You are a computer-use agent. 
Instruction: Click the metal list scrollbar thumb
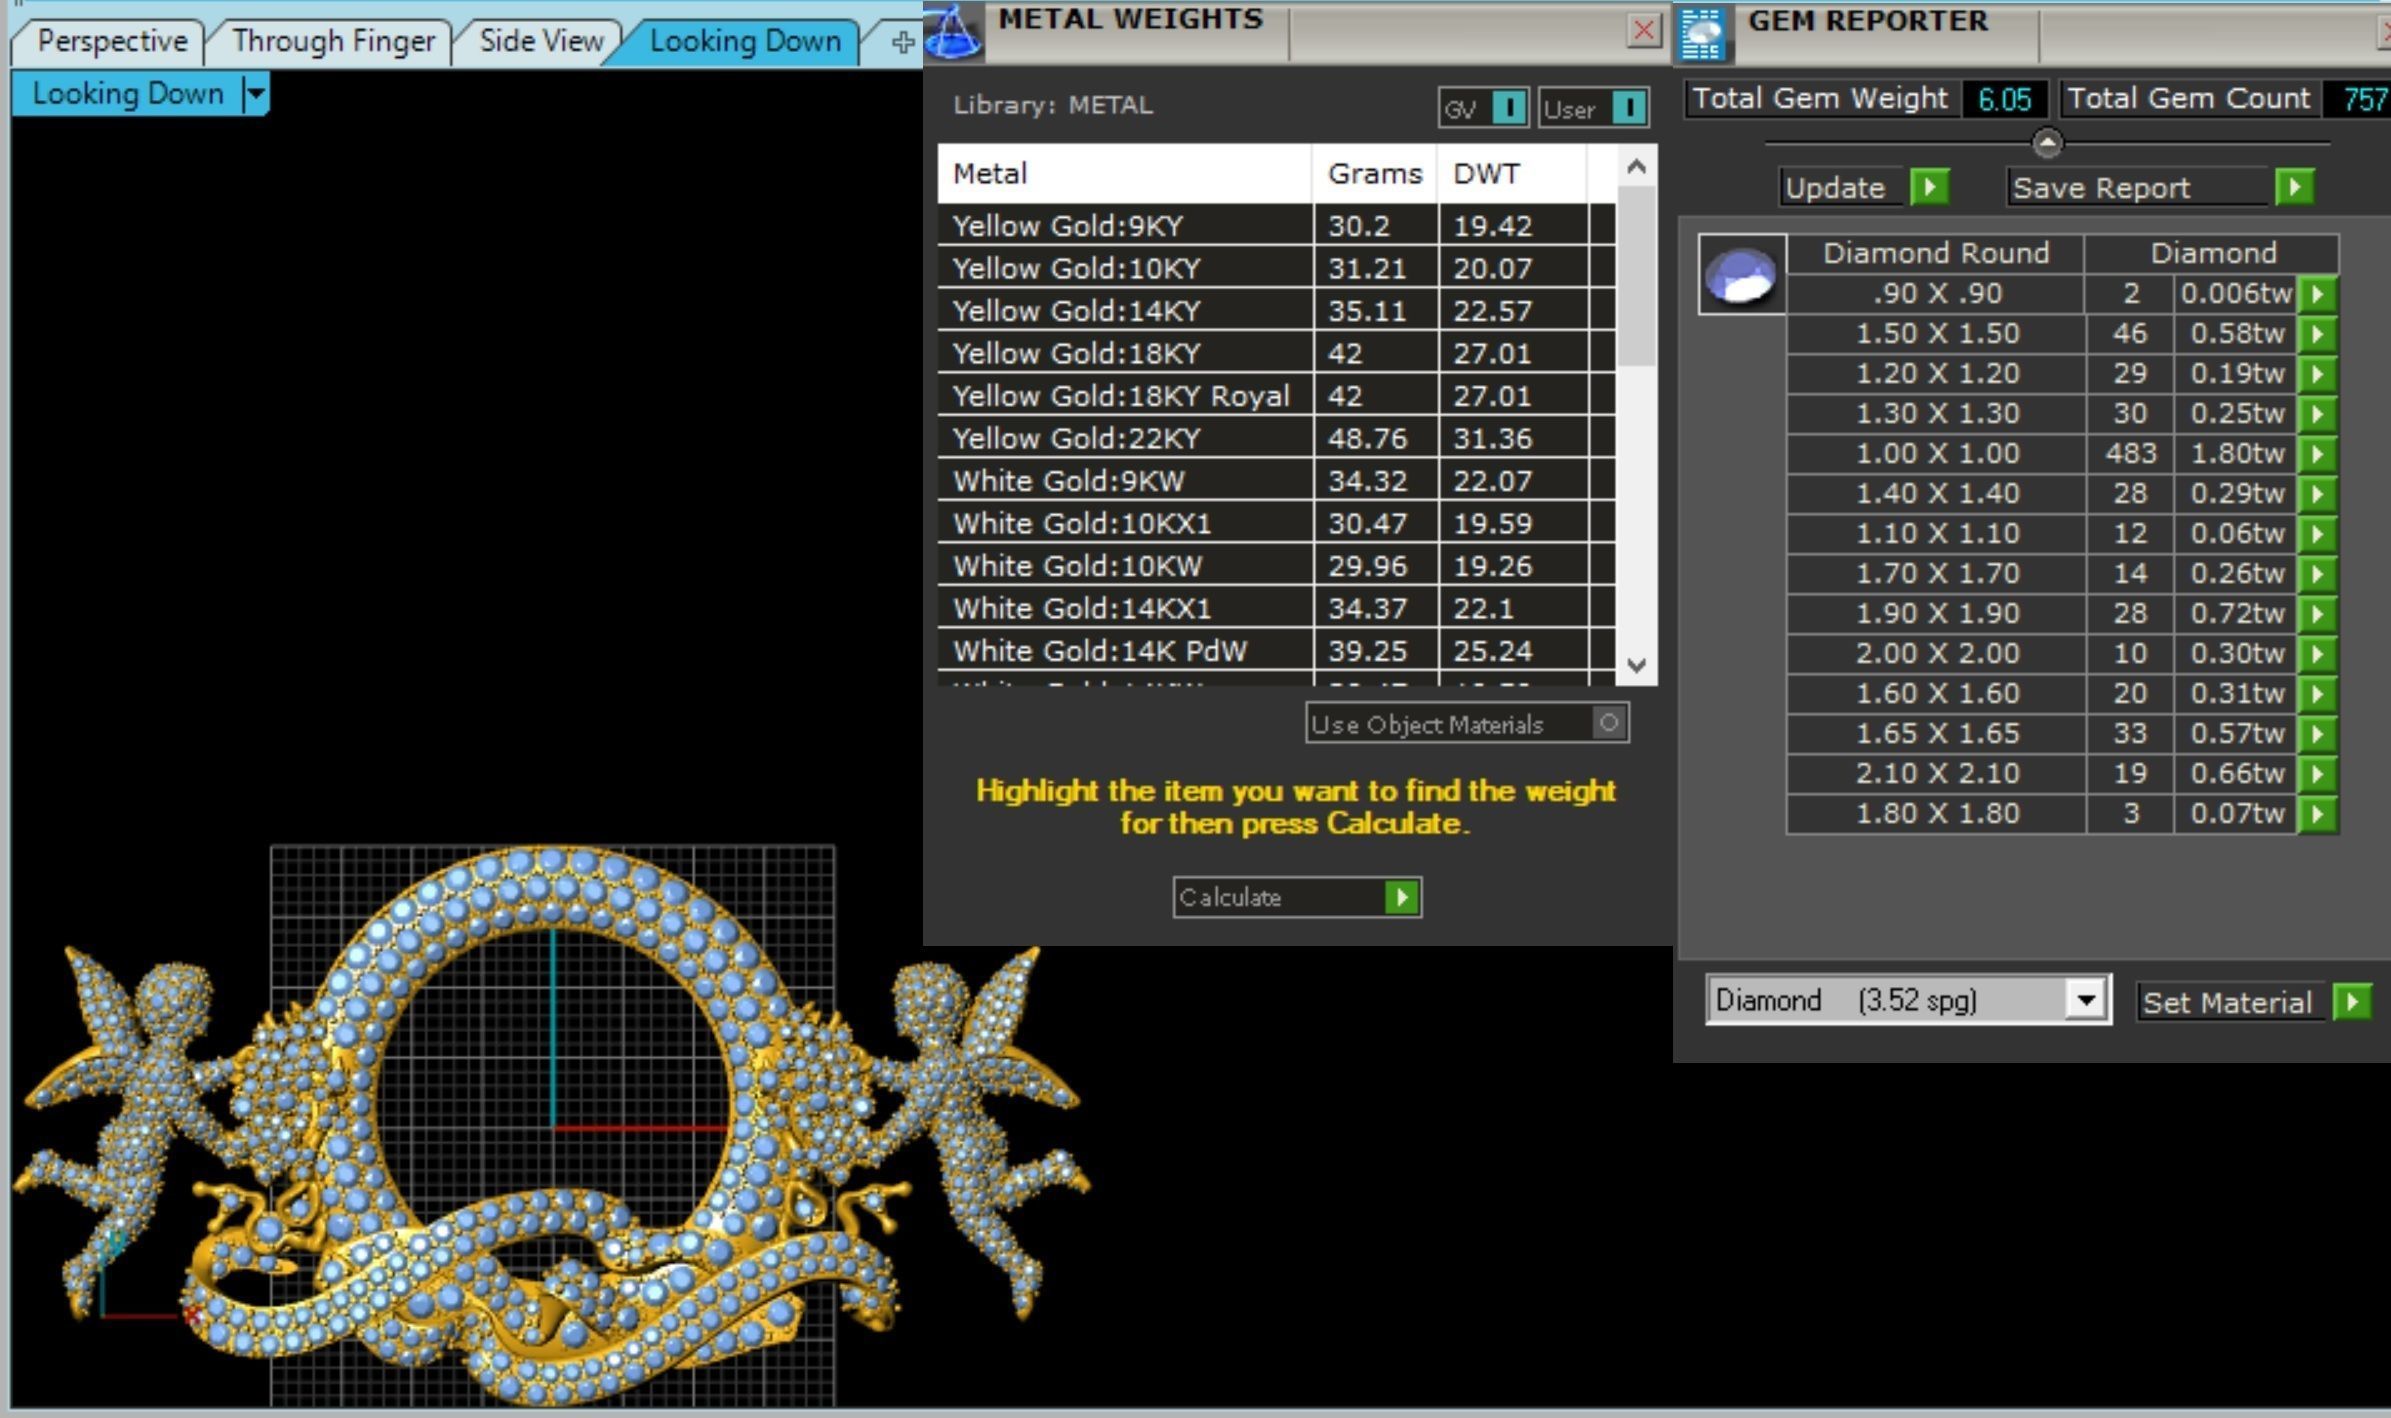1636,277
